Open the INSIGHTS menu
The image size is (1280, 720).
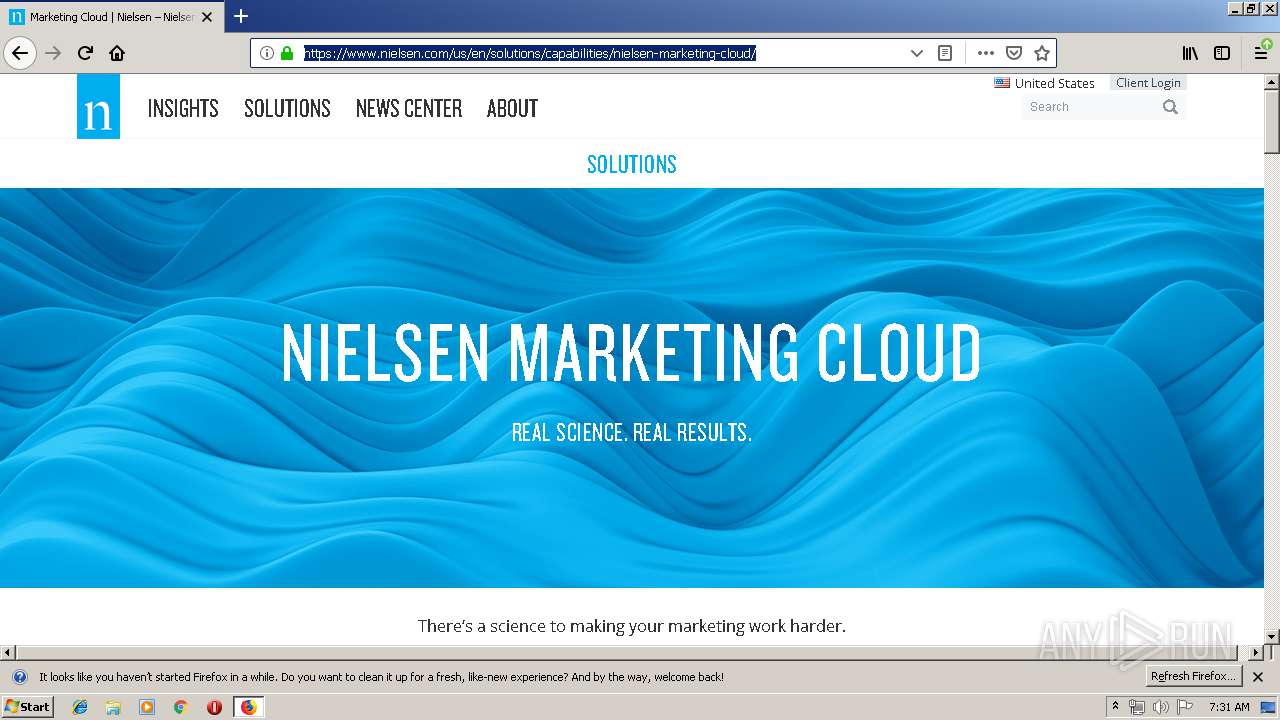(x=183, y=108)
